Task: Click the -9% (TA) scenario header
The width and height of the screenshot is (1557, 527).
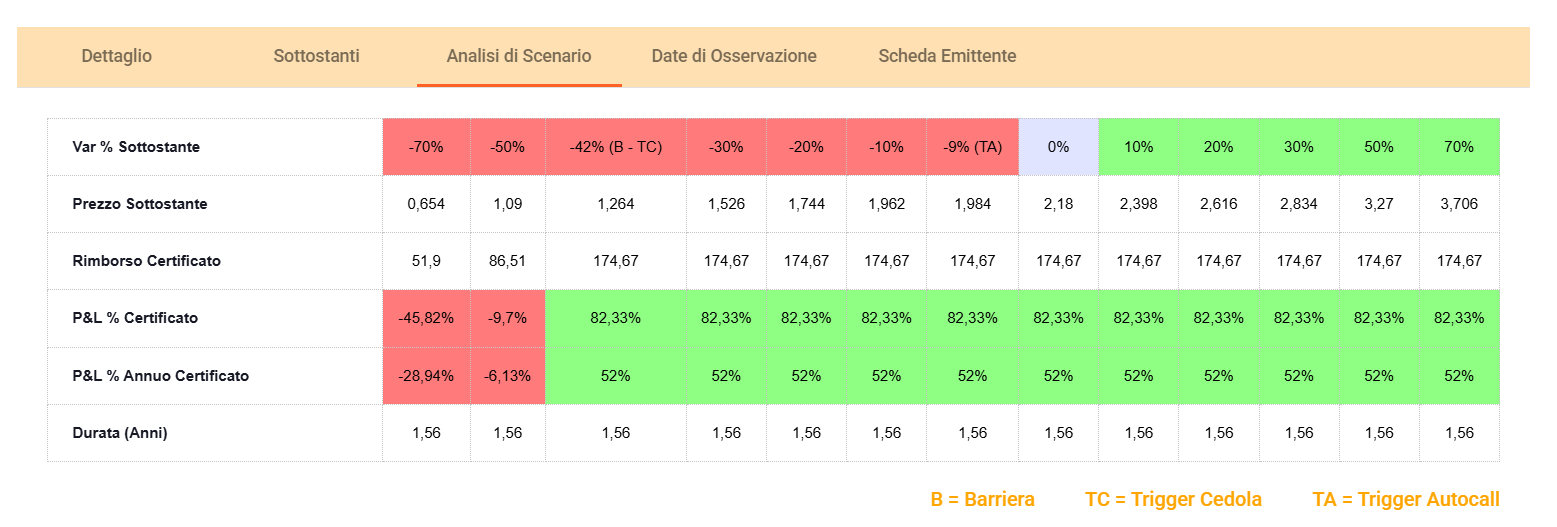Action: [x=972, y=147]
